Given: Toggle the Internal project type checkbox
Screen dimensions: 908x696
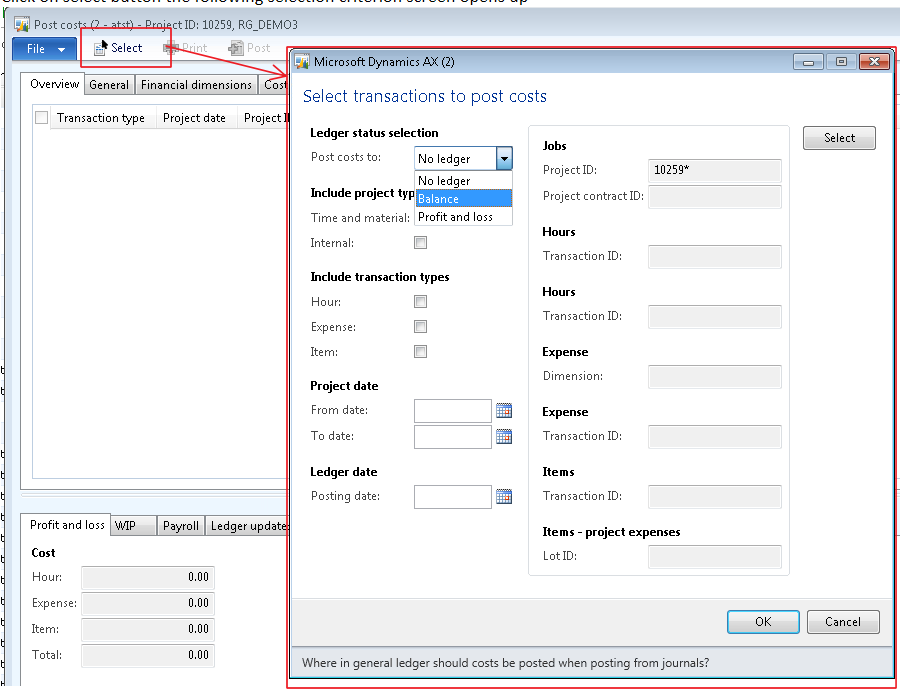Looking at the screenshot, I should [421, 243].
